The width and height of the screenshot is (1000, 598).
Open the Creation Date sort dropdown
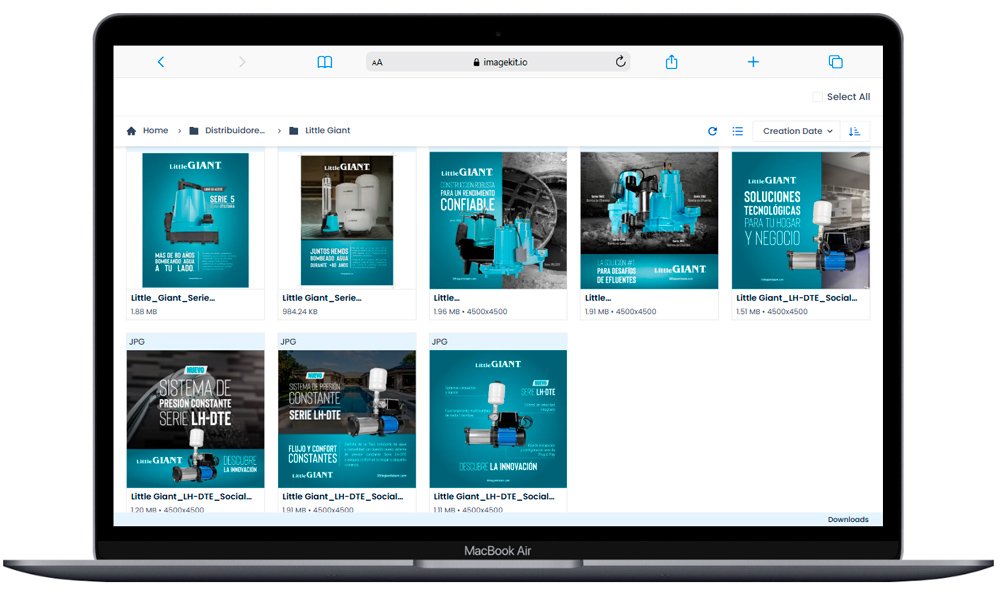tap(797, 131)
